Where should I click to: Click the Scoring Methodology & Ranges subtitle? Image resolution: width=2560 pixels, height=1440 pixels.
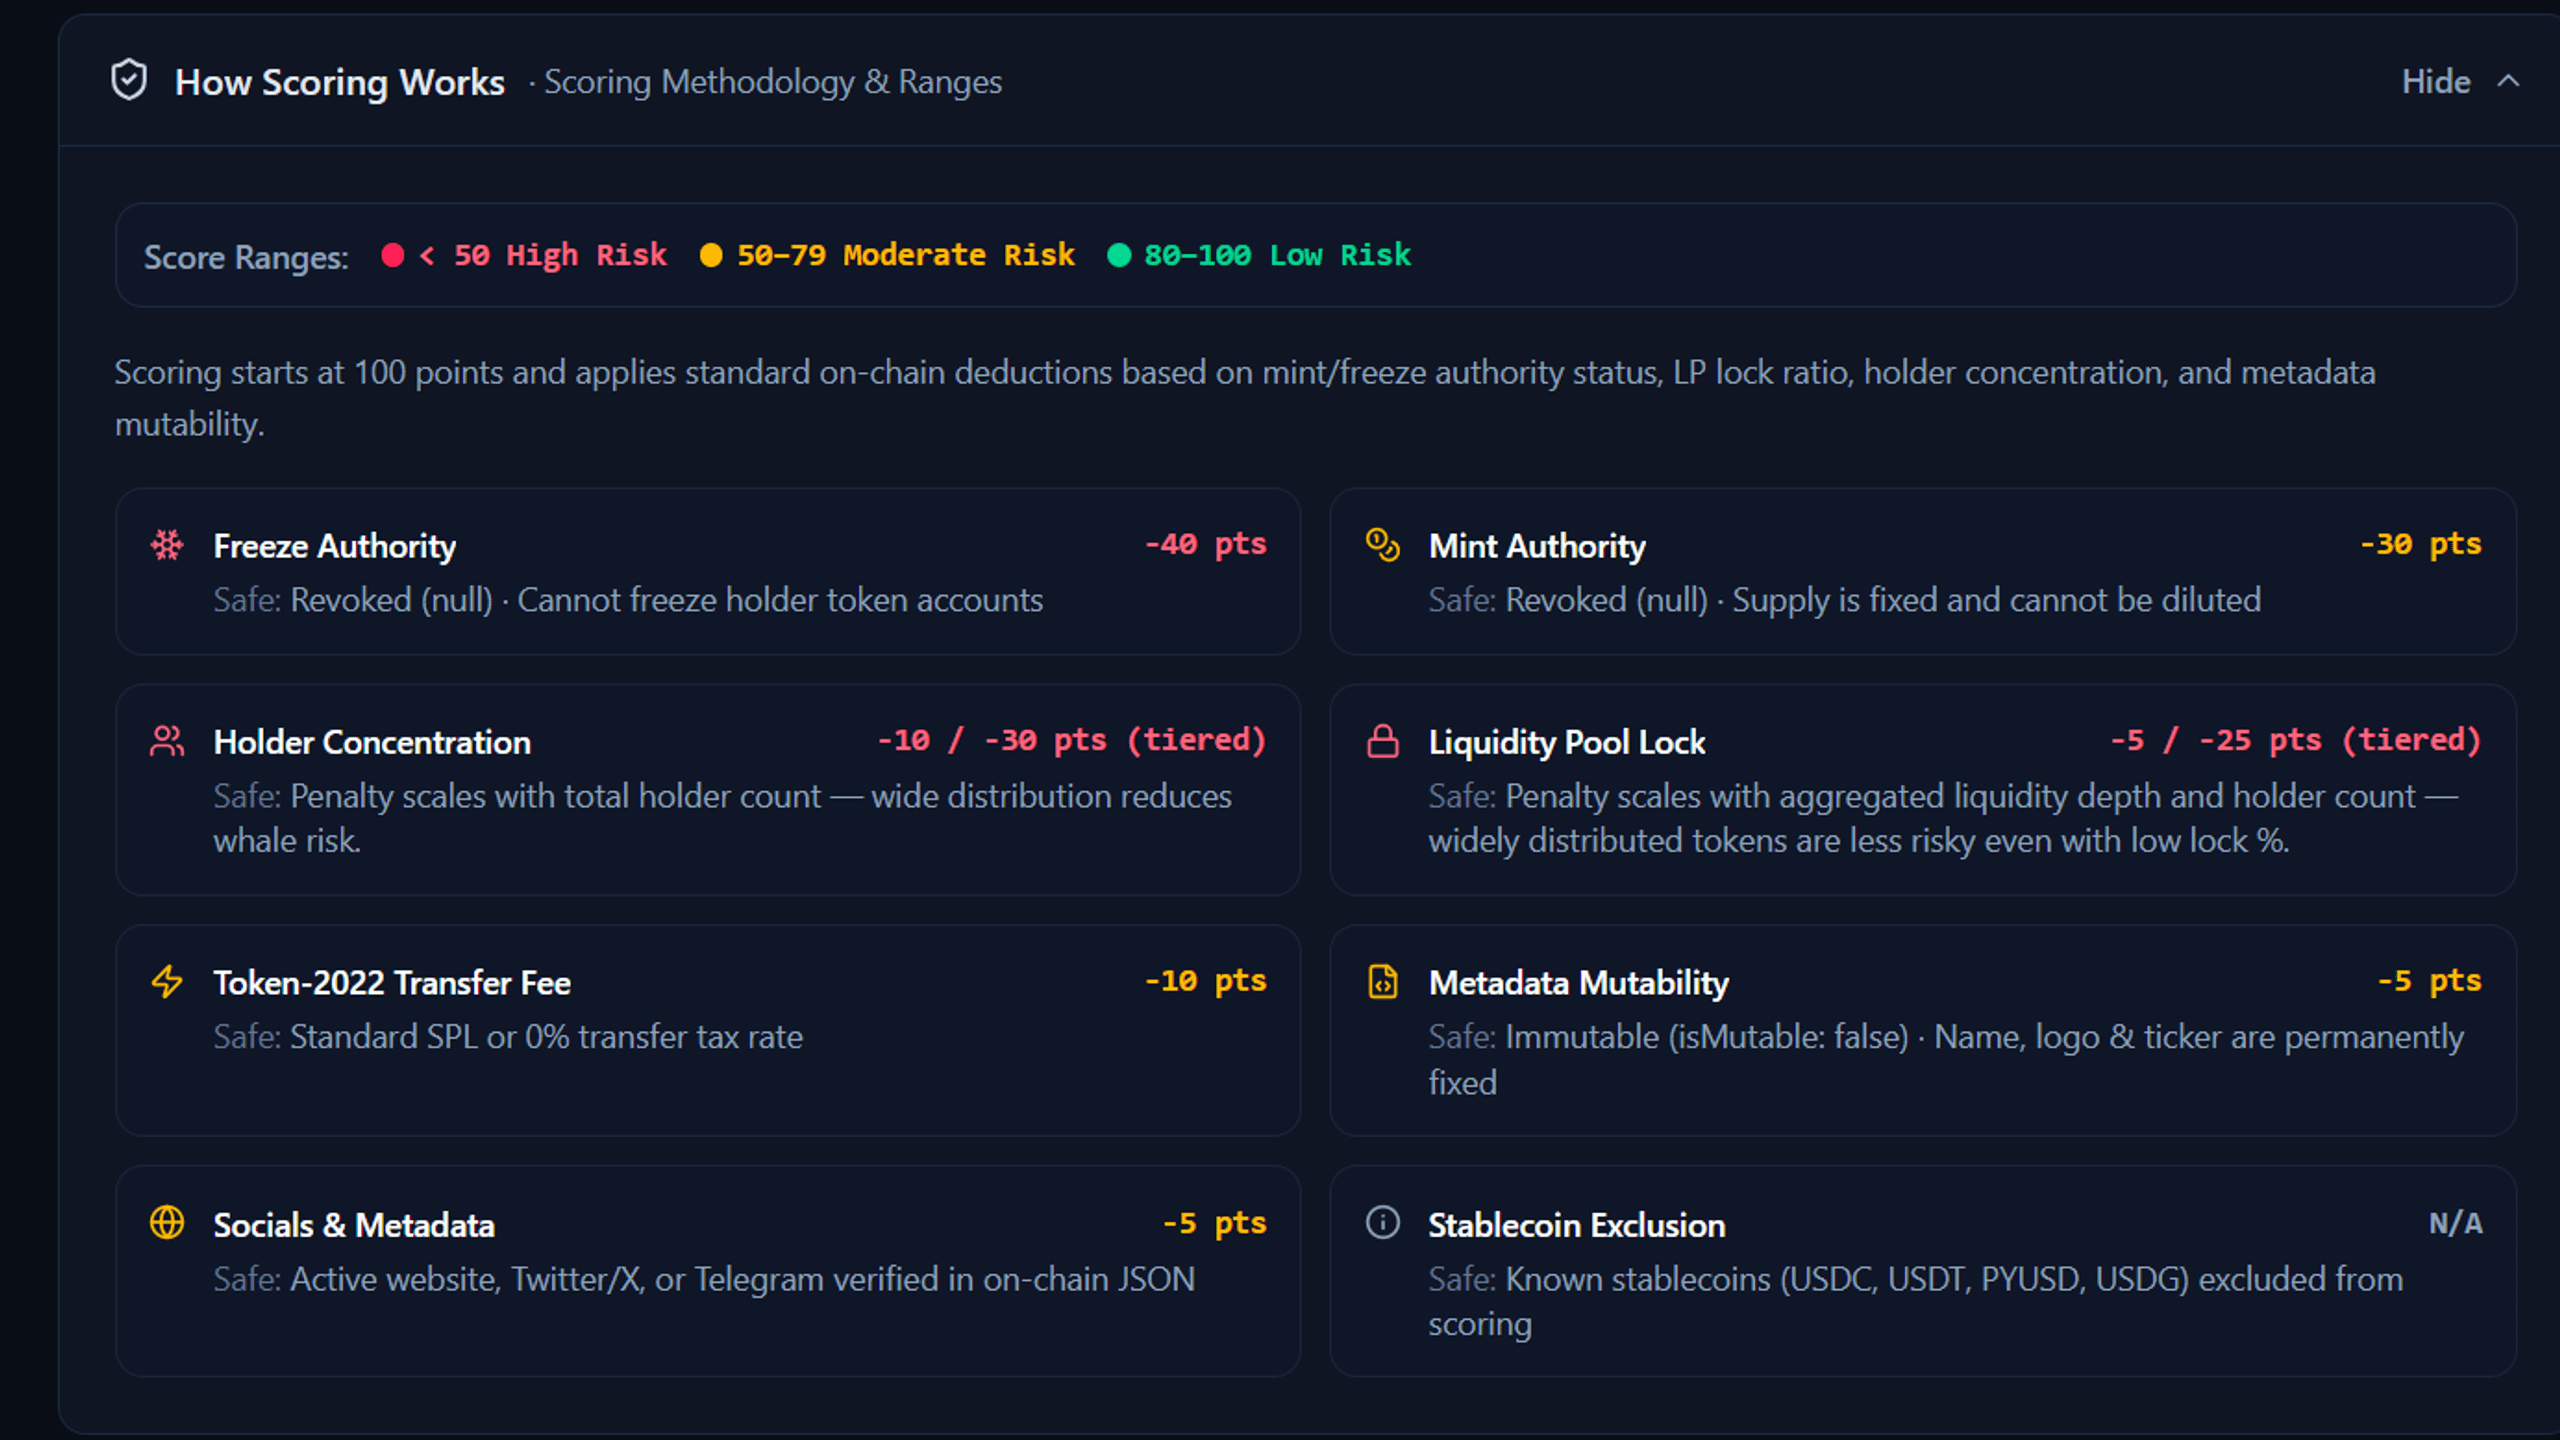[772, 82]
